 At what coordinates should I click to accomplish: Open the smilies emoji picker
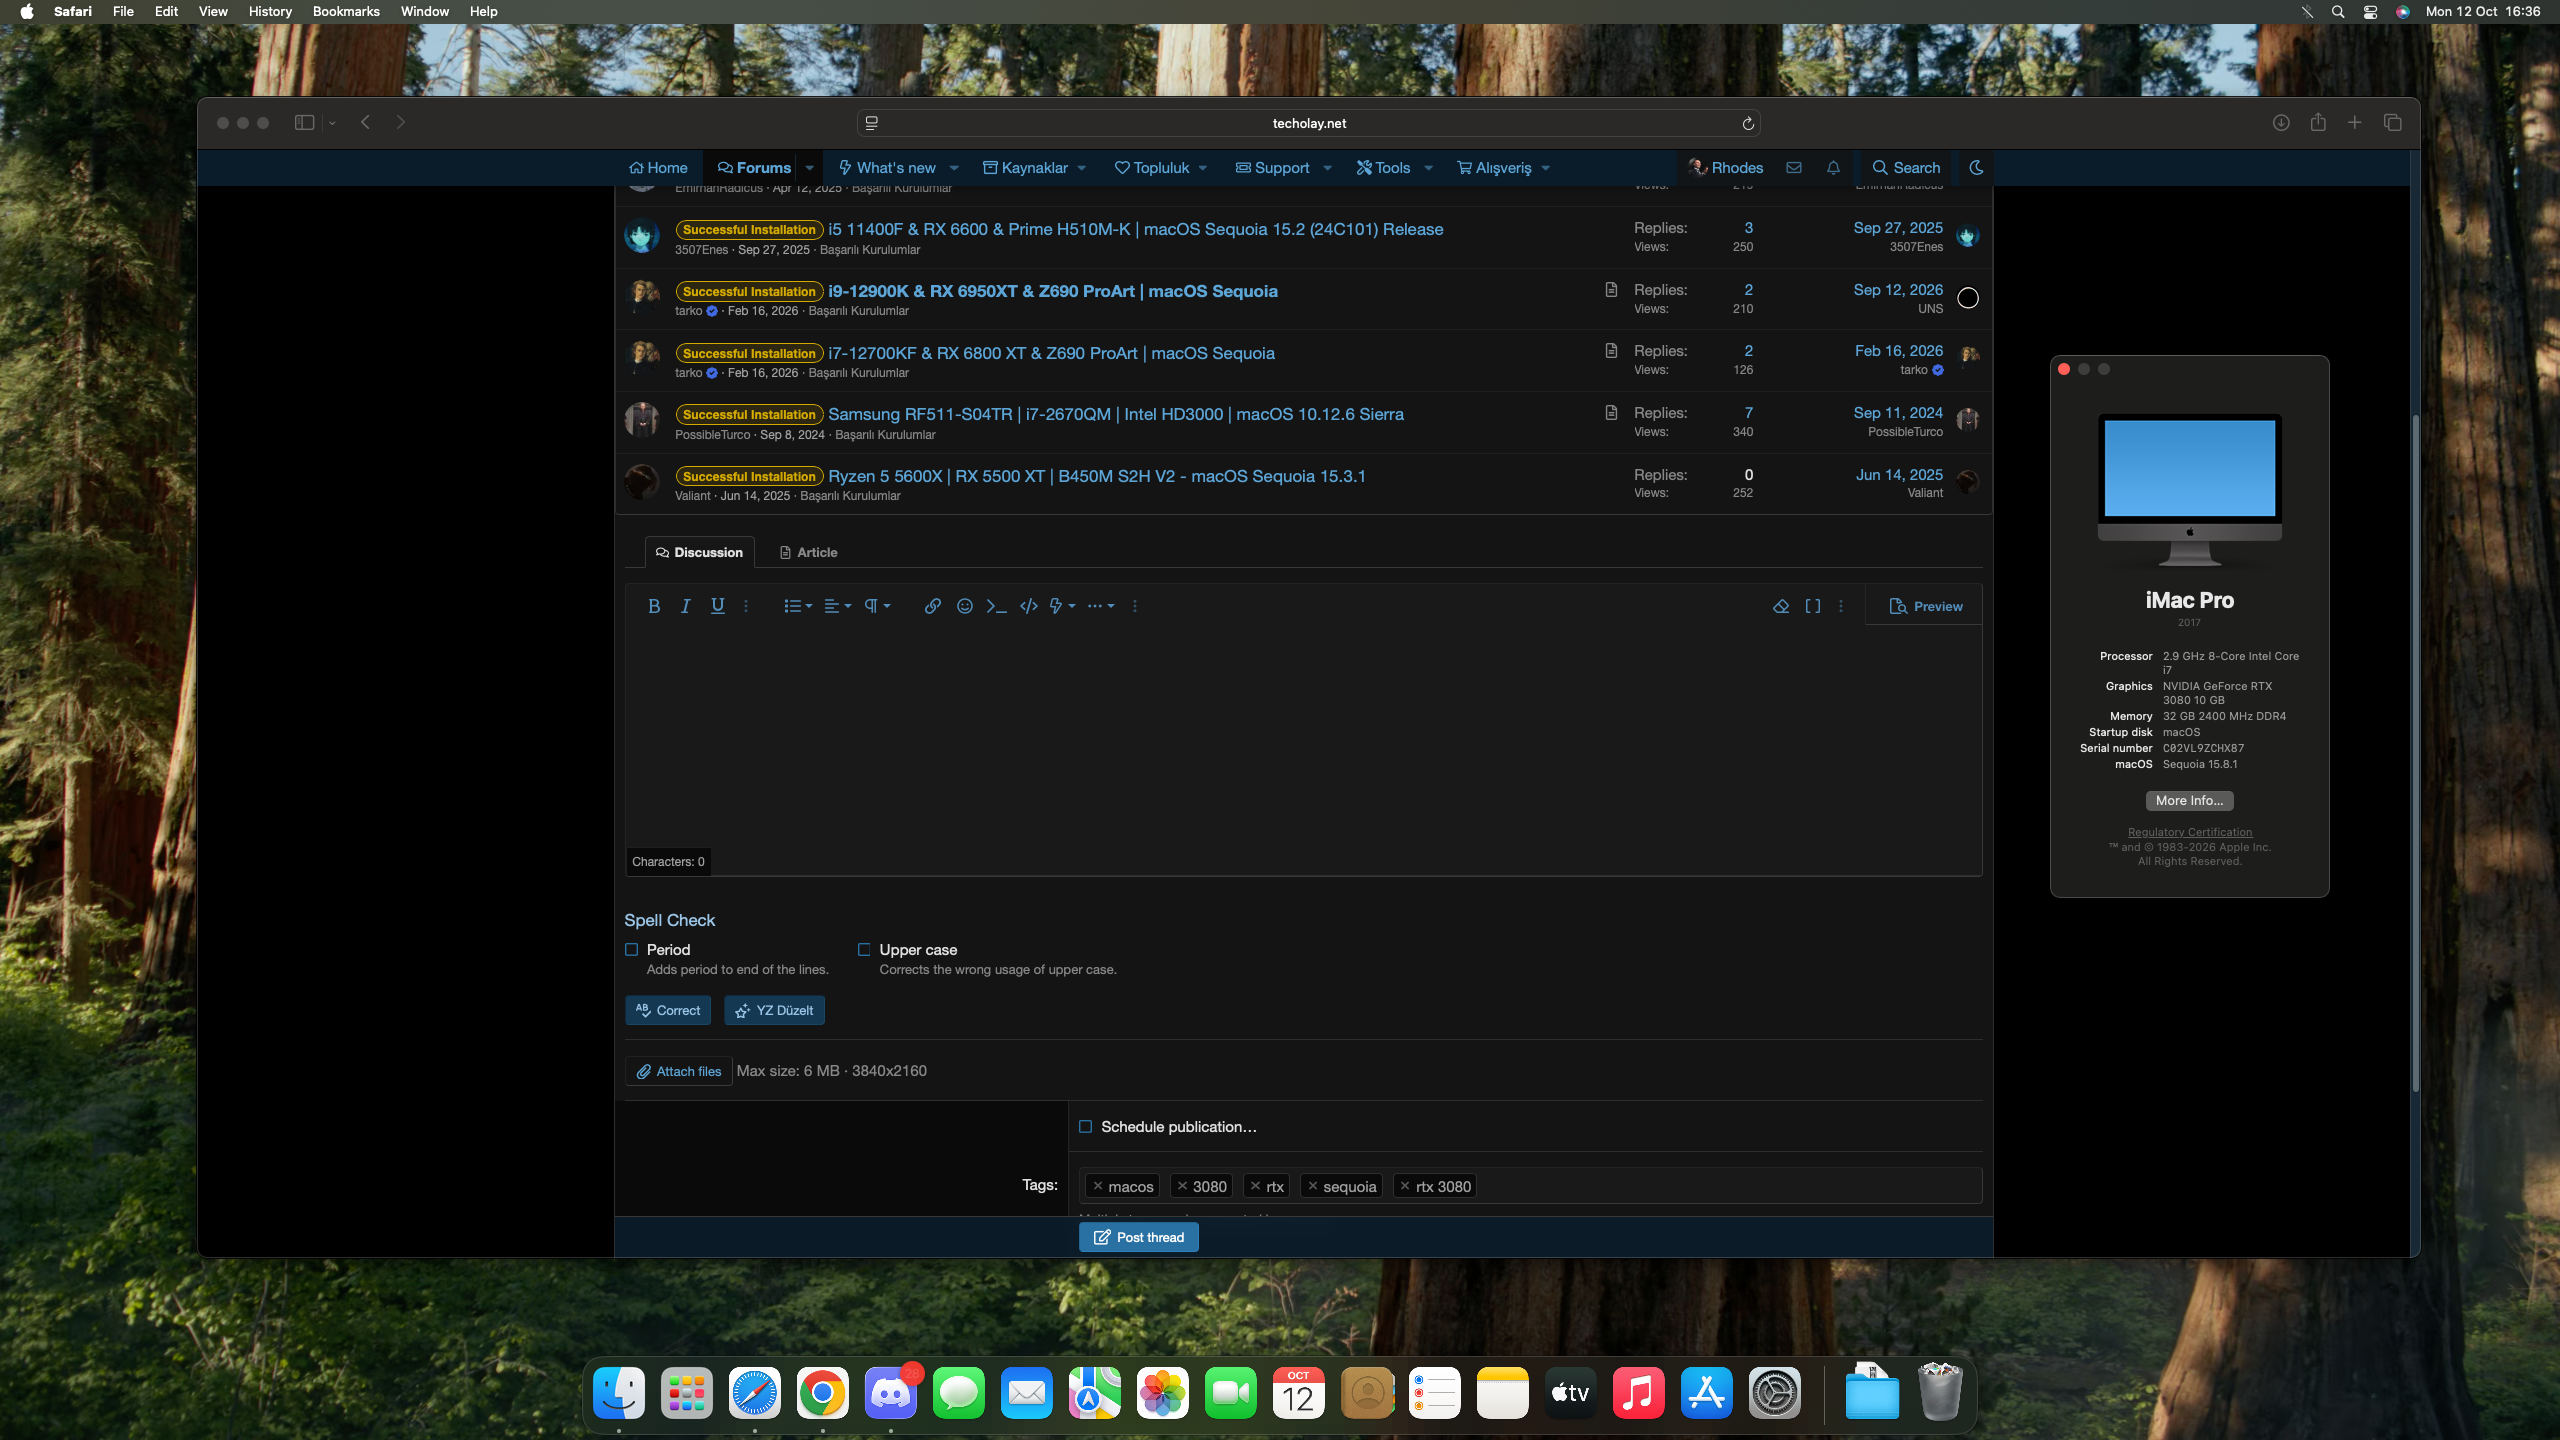point(964,606)
